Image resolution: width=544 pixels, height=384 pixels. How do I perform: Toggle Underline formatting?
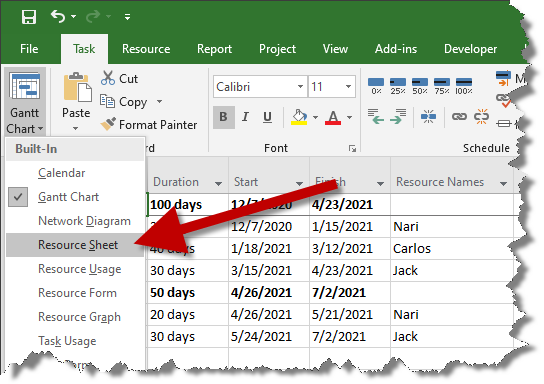tap(267, 117)
